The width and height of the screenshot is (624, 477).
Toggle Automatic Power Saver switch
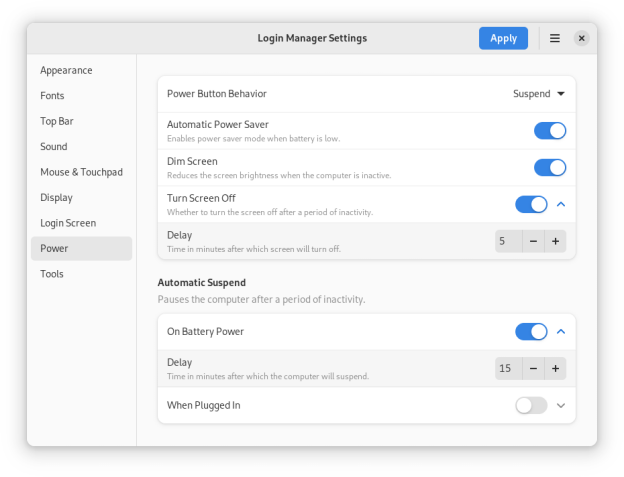(549, 130)
